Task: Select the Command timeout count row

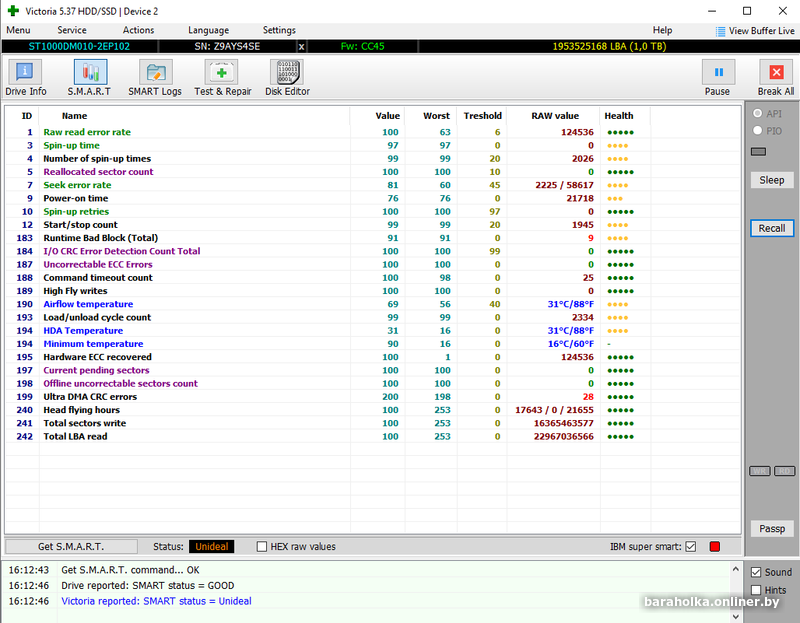Action: pos(372,278)
